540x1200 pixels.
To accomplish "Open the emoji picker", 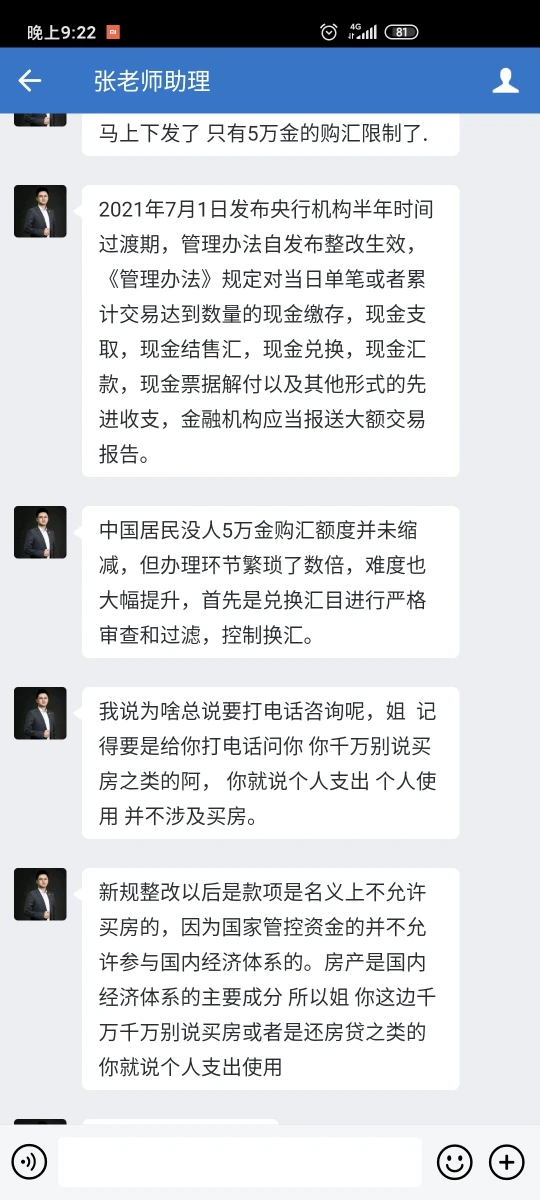I will click(x=455, y=1162).
